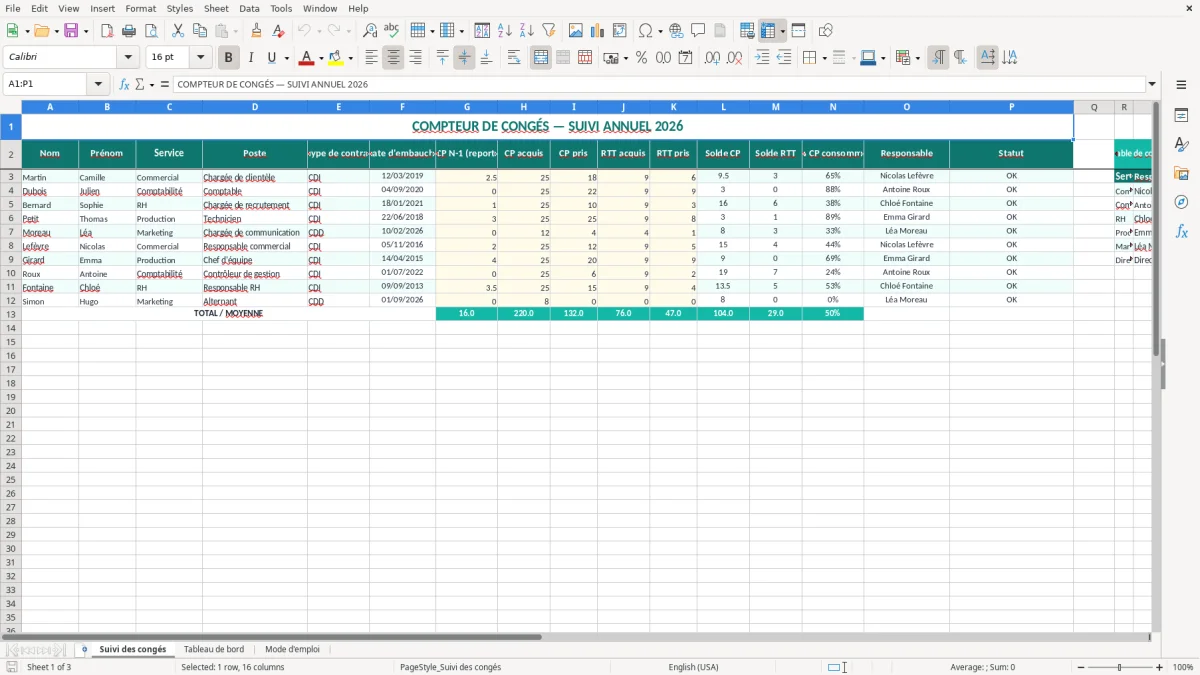Image resolution: width=1200 pixels, height=675 pixels.
Task: Open the Borders dropdown arrow
Action: click(x=824, y=58)
